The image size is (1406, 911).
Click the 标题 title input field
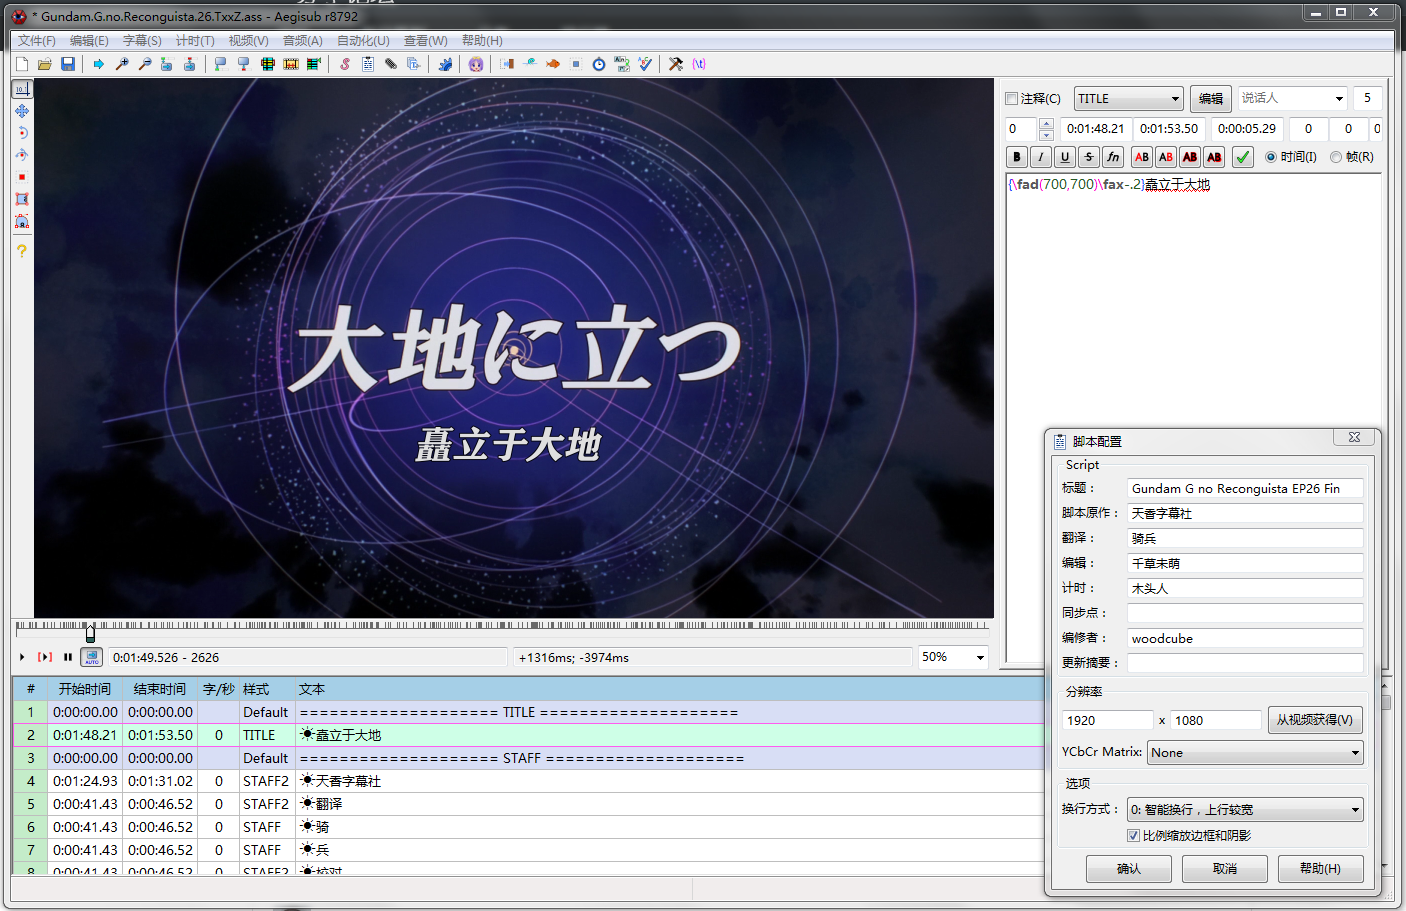(1245, 489)
